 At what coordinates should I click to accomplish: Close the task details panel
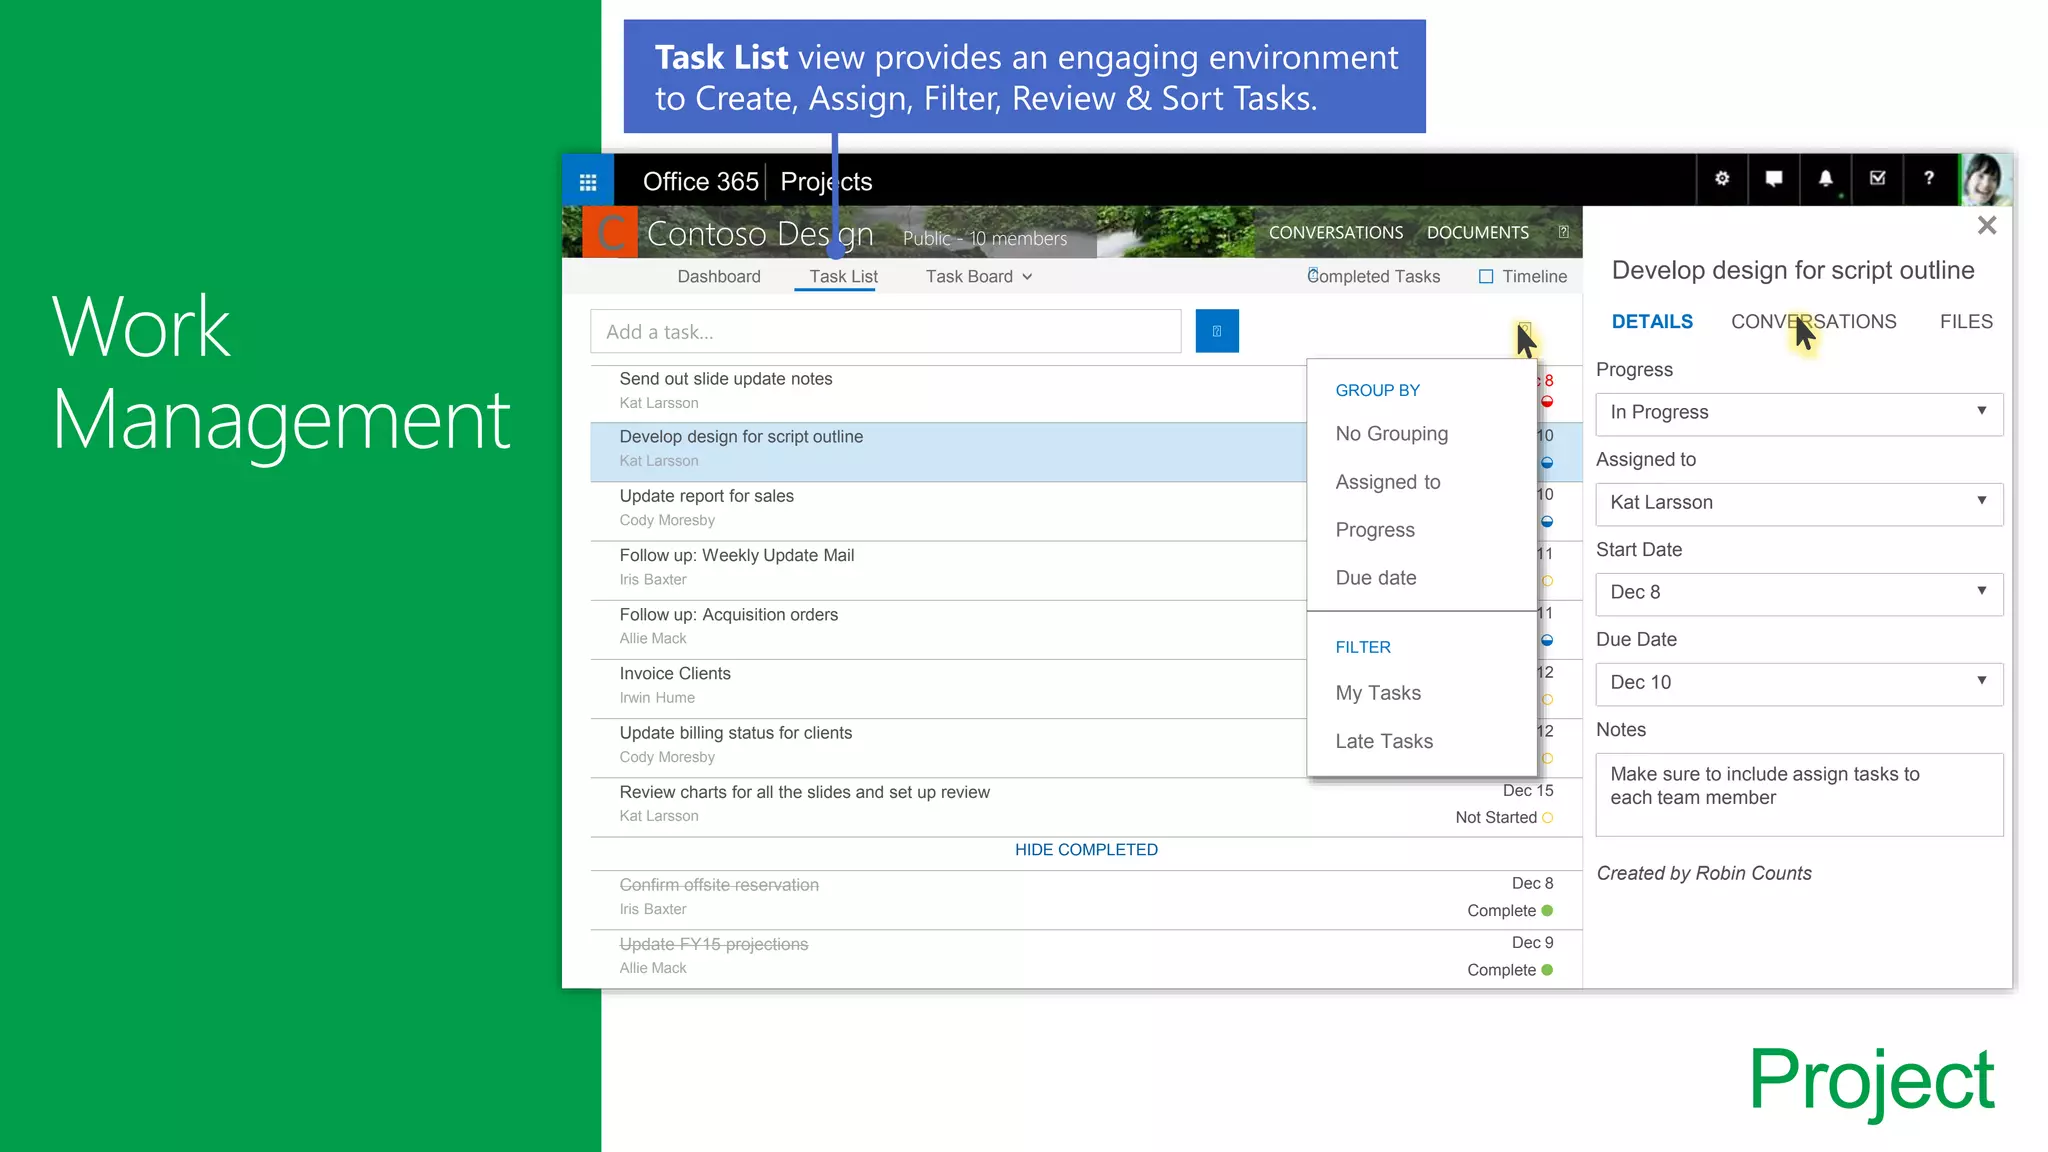pyautogui.click(x=1987, y=226)
